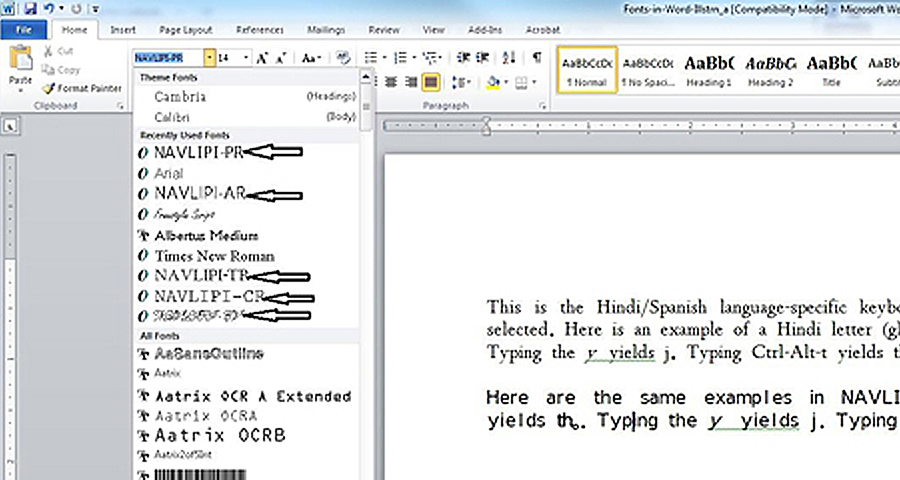This screenshot has width=900, height=480.
Task: Switch to the References tab
Action: click(x=259, y=30)
